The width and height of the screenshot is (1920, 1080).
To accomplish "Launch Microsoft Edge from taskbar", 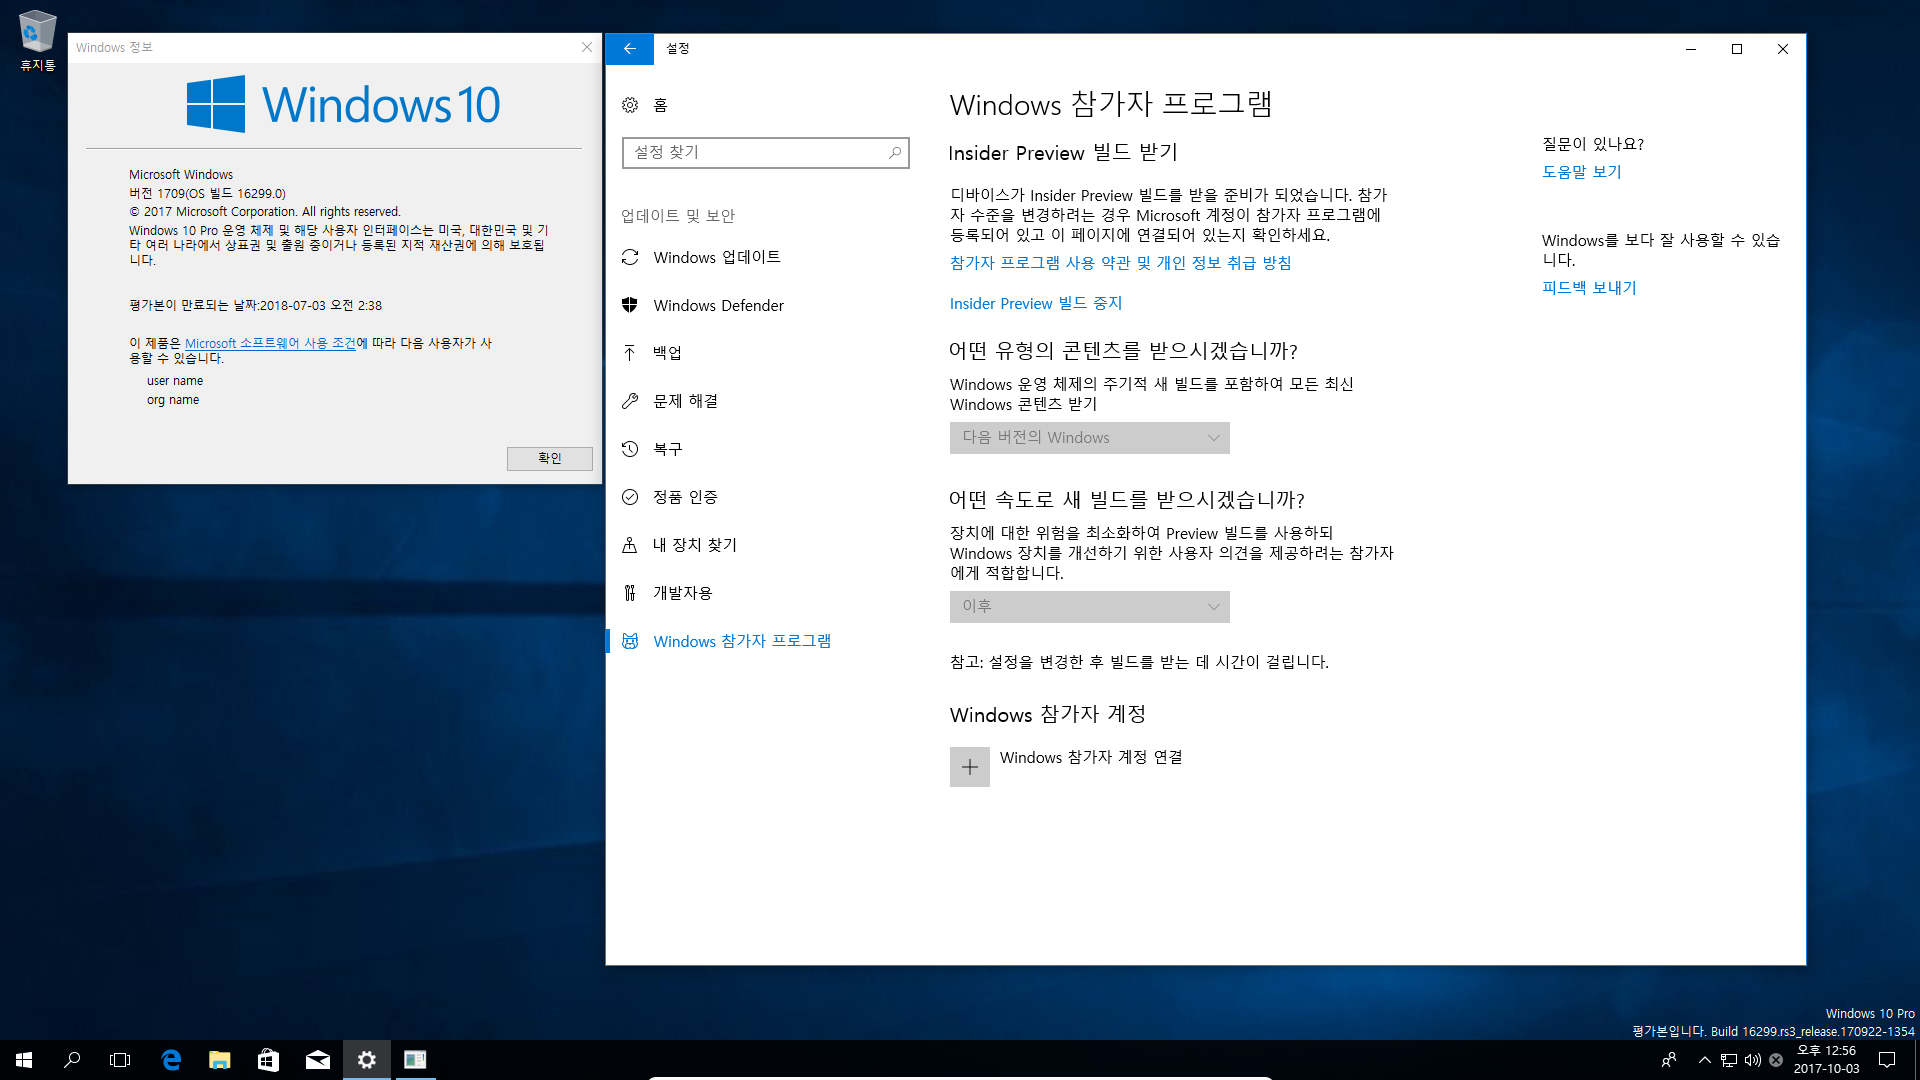I will (171, 1060).
